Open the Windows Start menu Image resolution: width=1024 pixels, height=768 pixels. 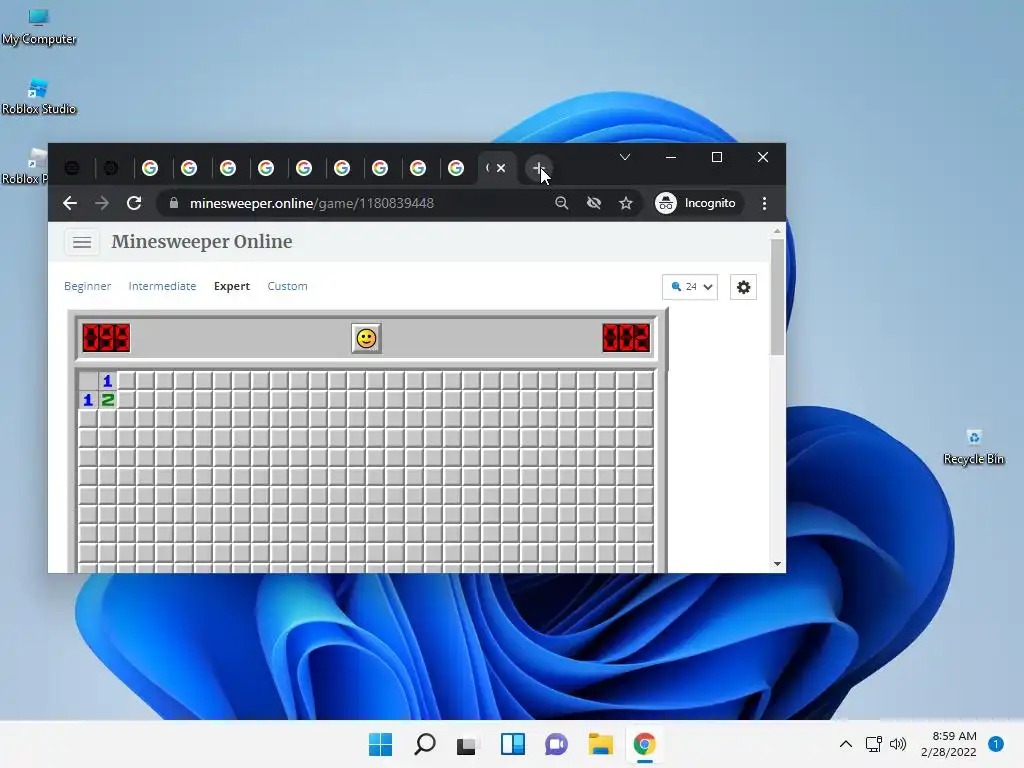point(381,744)
